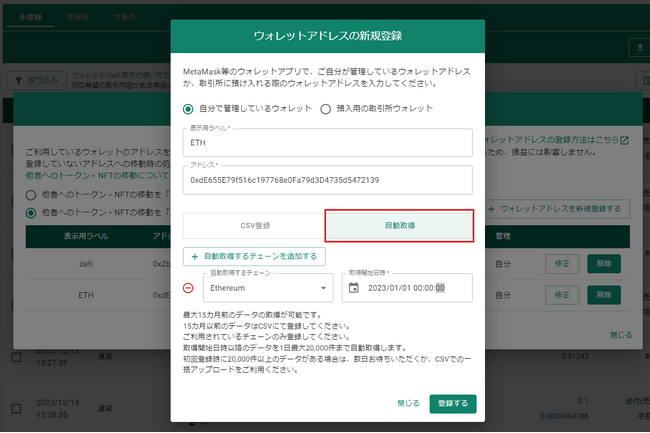Click 閉じる in the registration dialog
Screen dimensions: 650x433
point(408,403)
